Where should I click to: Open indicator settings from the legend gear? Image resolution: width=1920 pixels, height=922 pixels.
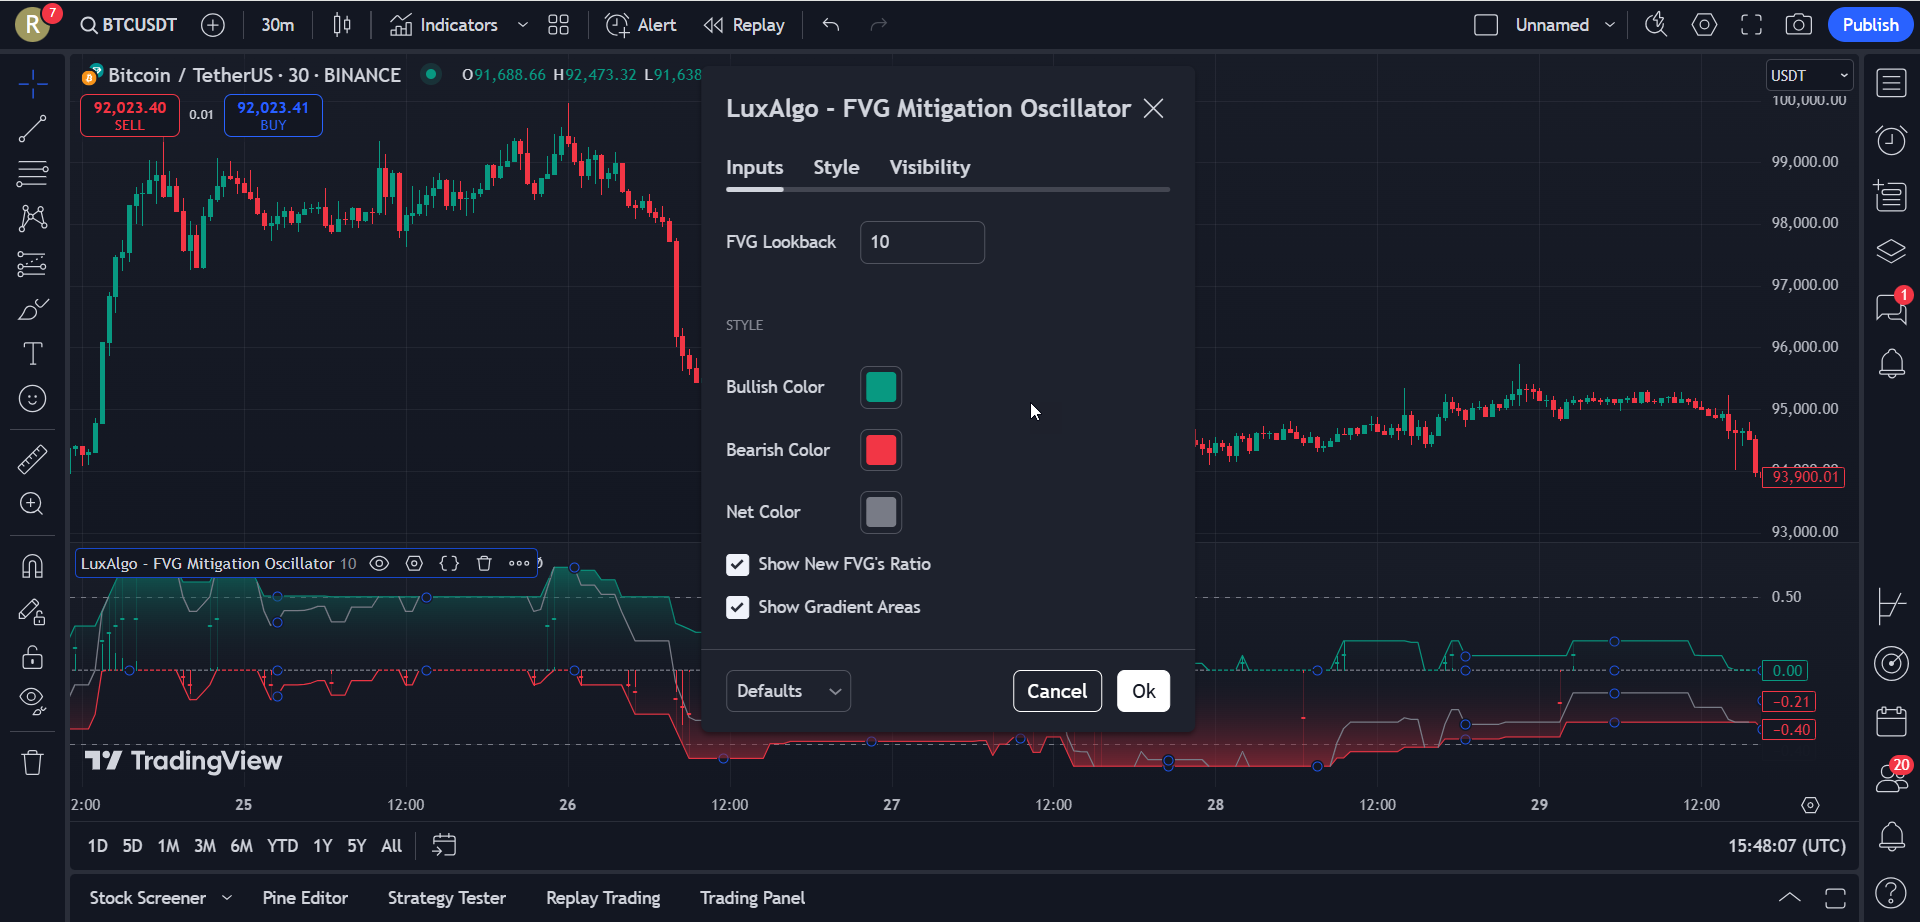414,564
